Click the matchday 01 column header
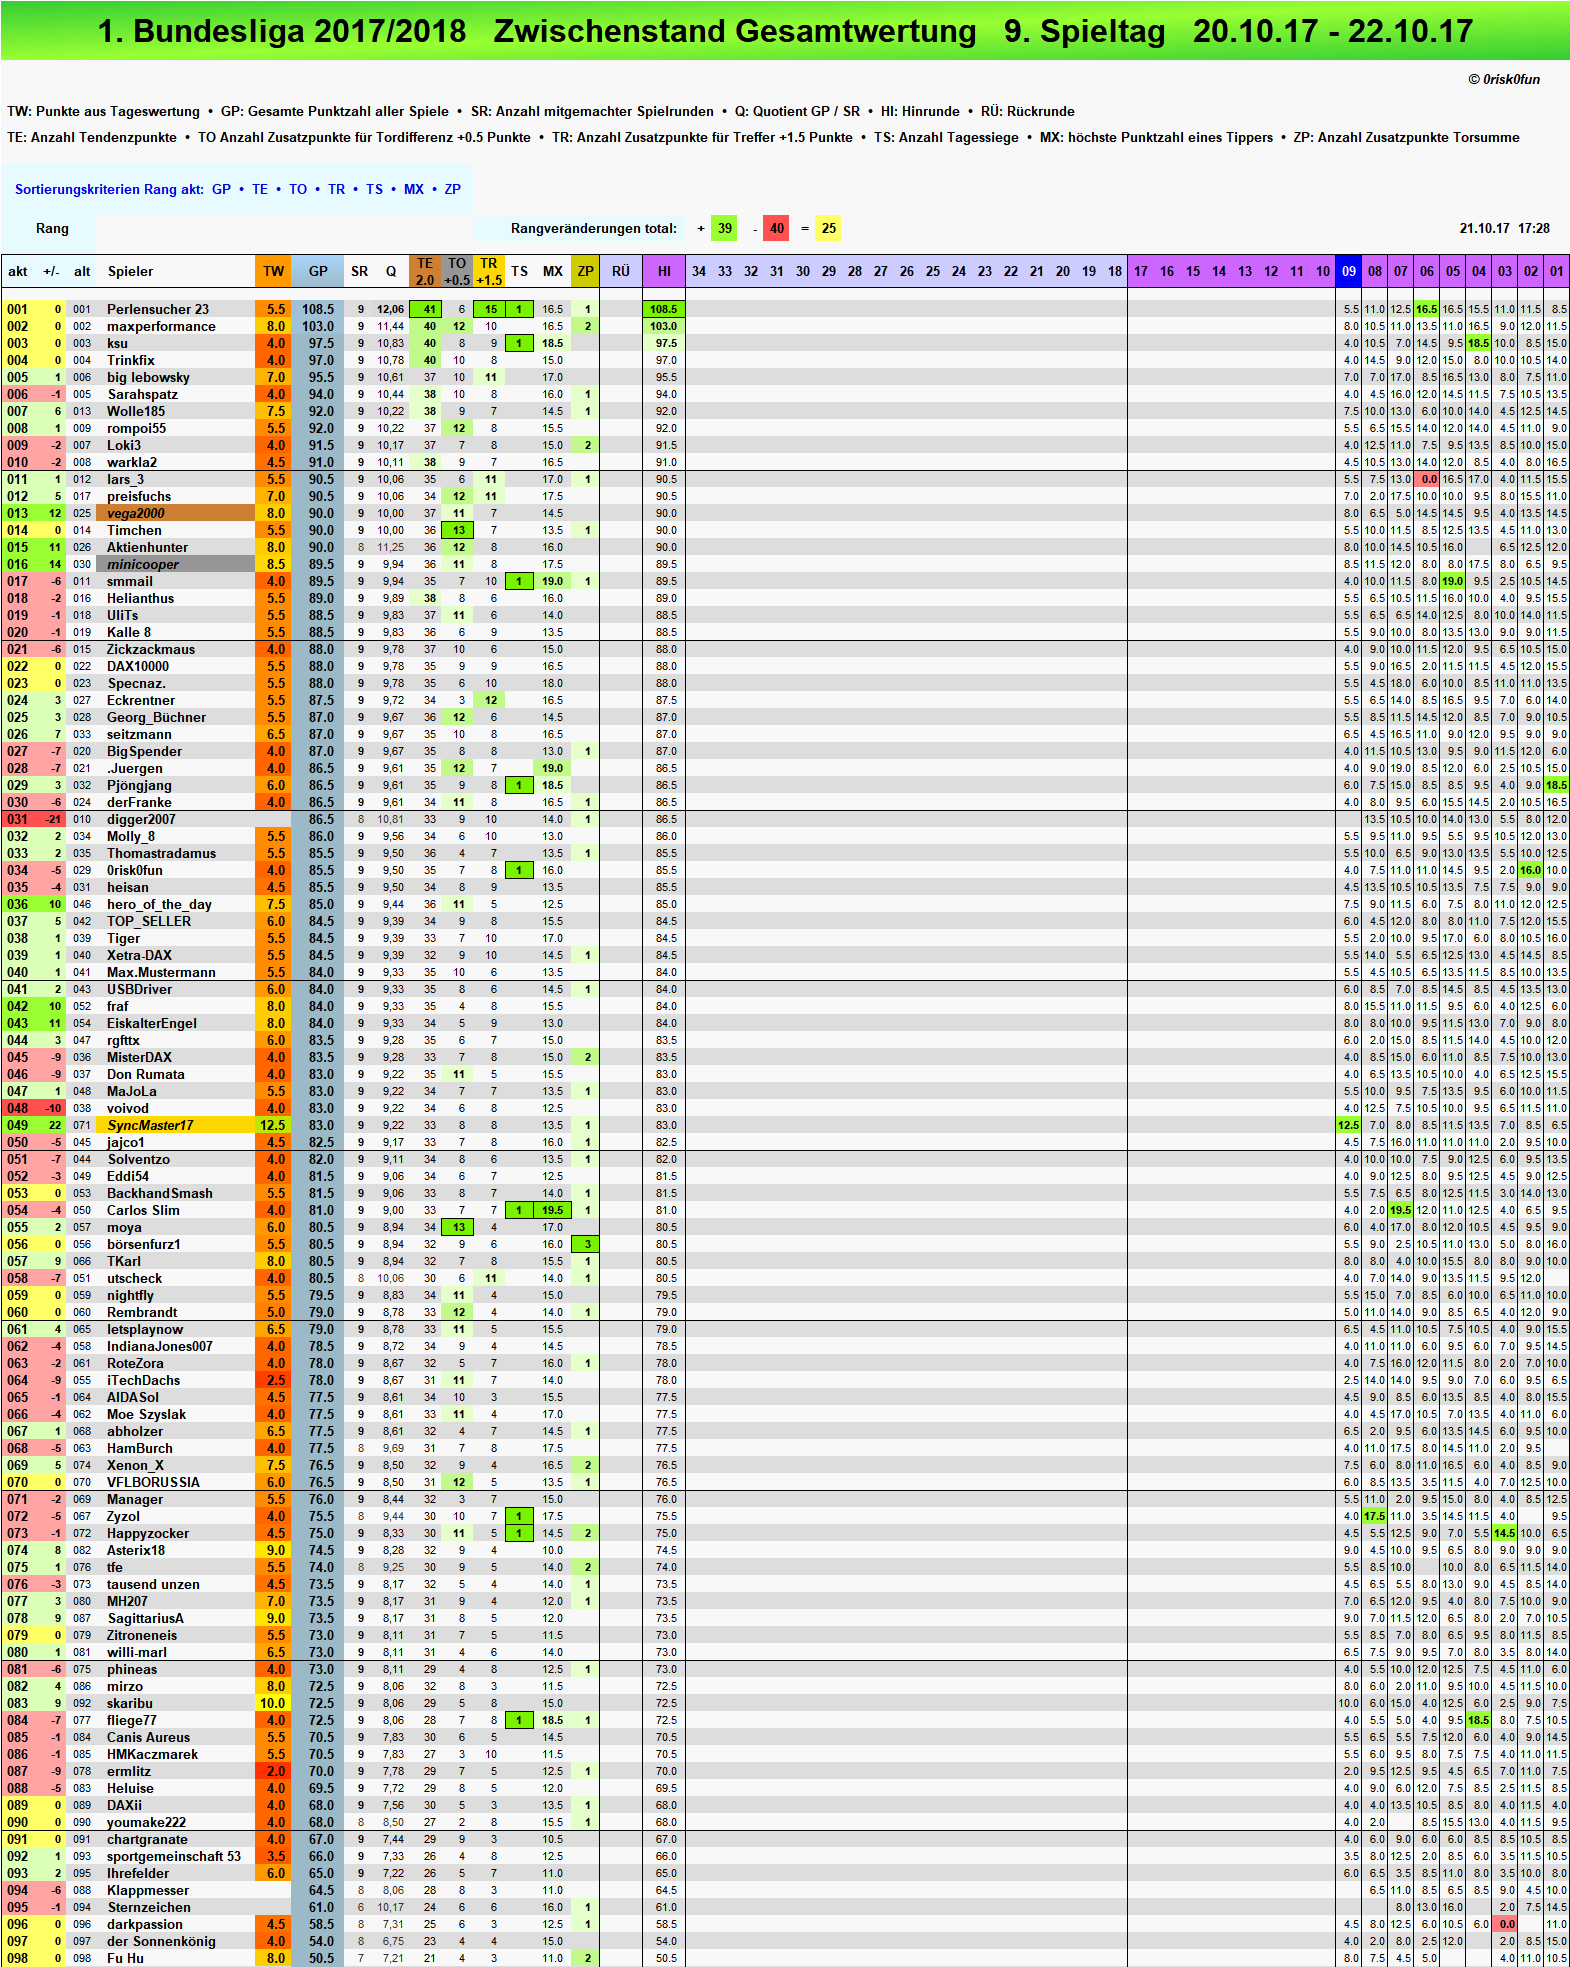 pyautogui.click(x=1557, y=271)
